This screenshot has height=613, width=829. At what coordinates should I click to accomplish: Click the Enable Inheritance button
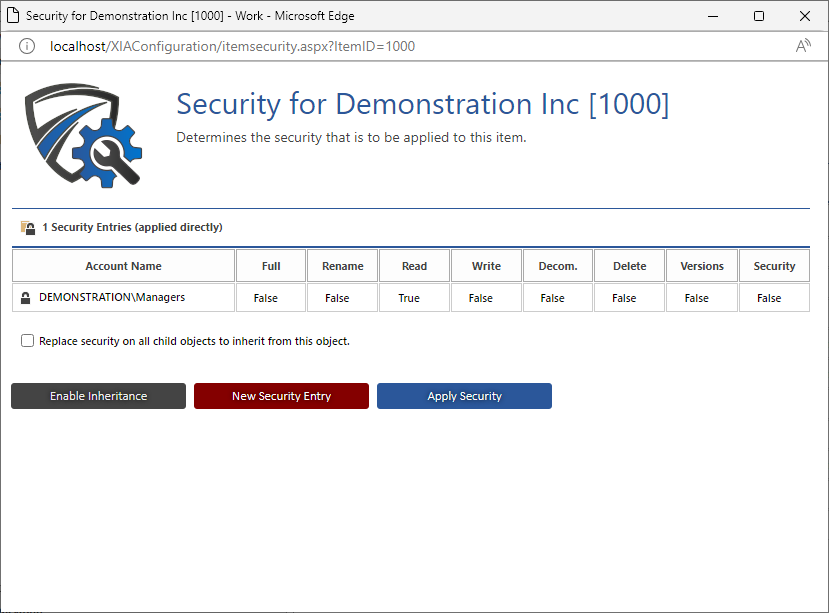(x=98, y=396)
